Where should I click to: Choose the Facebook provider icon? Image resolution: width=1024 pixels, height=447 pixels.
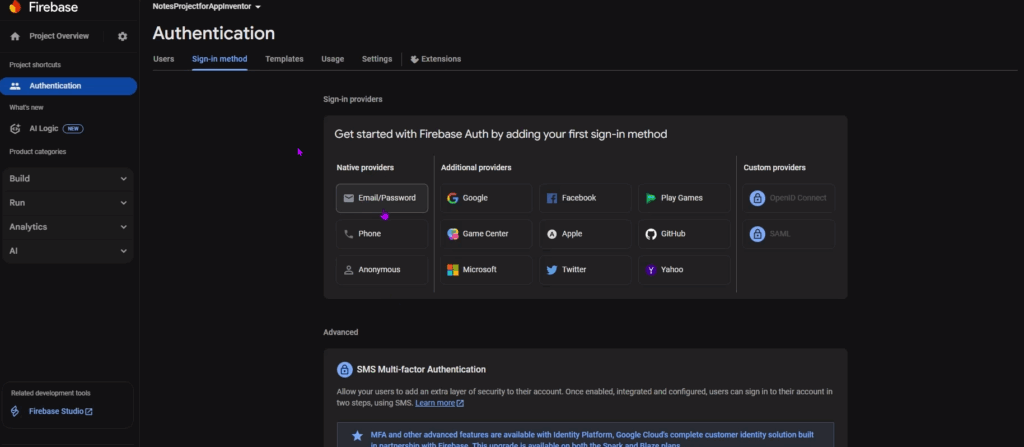(552, 198)
